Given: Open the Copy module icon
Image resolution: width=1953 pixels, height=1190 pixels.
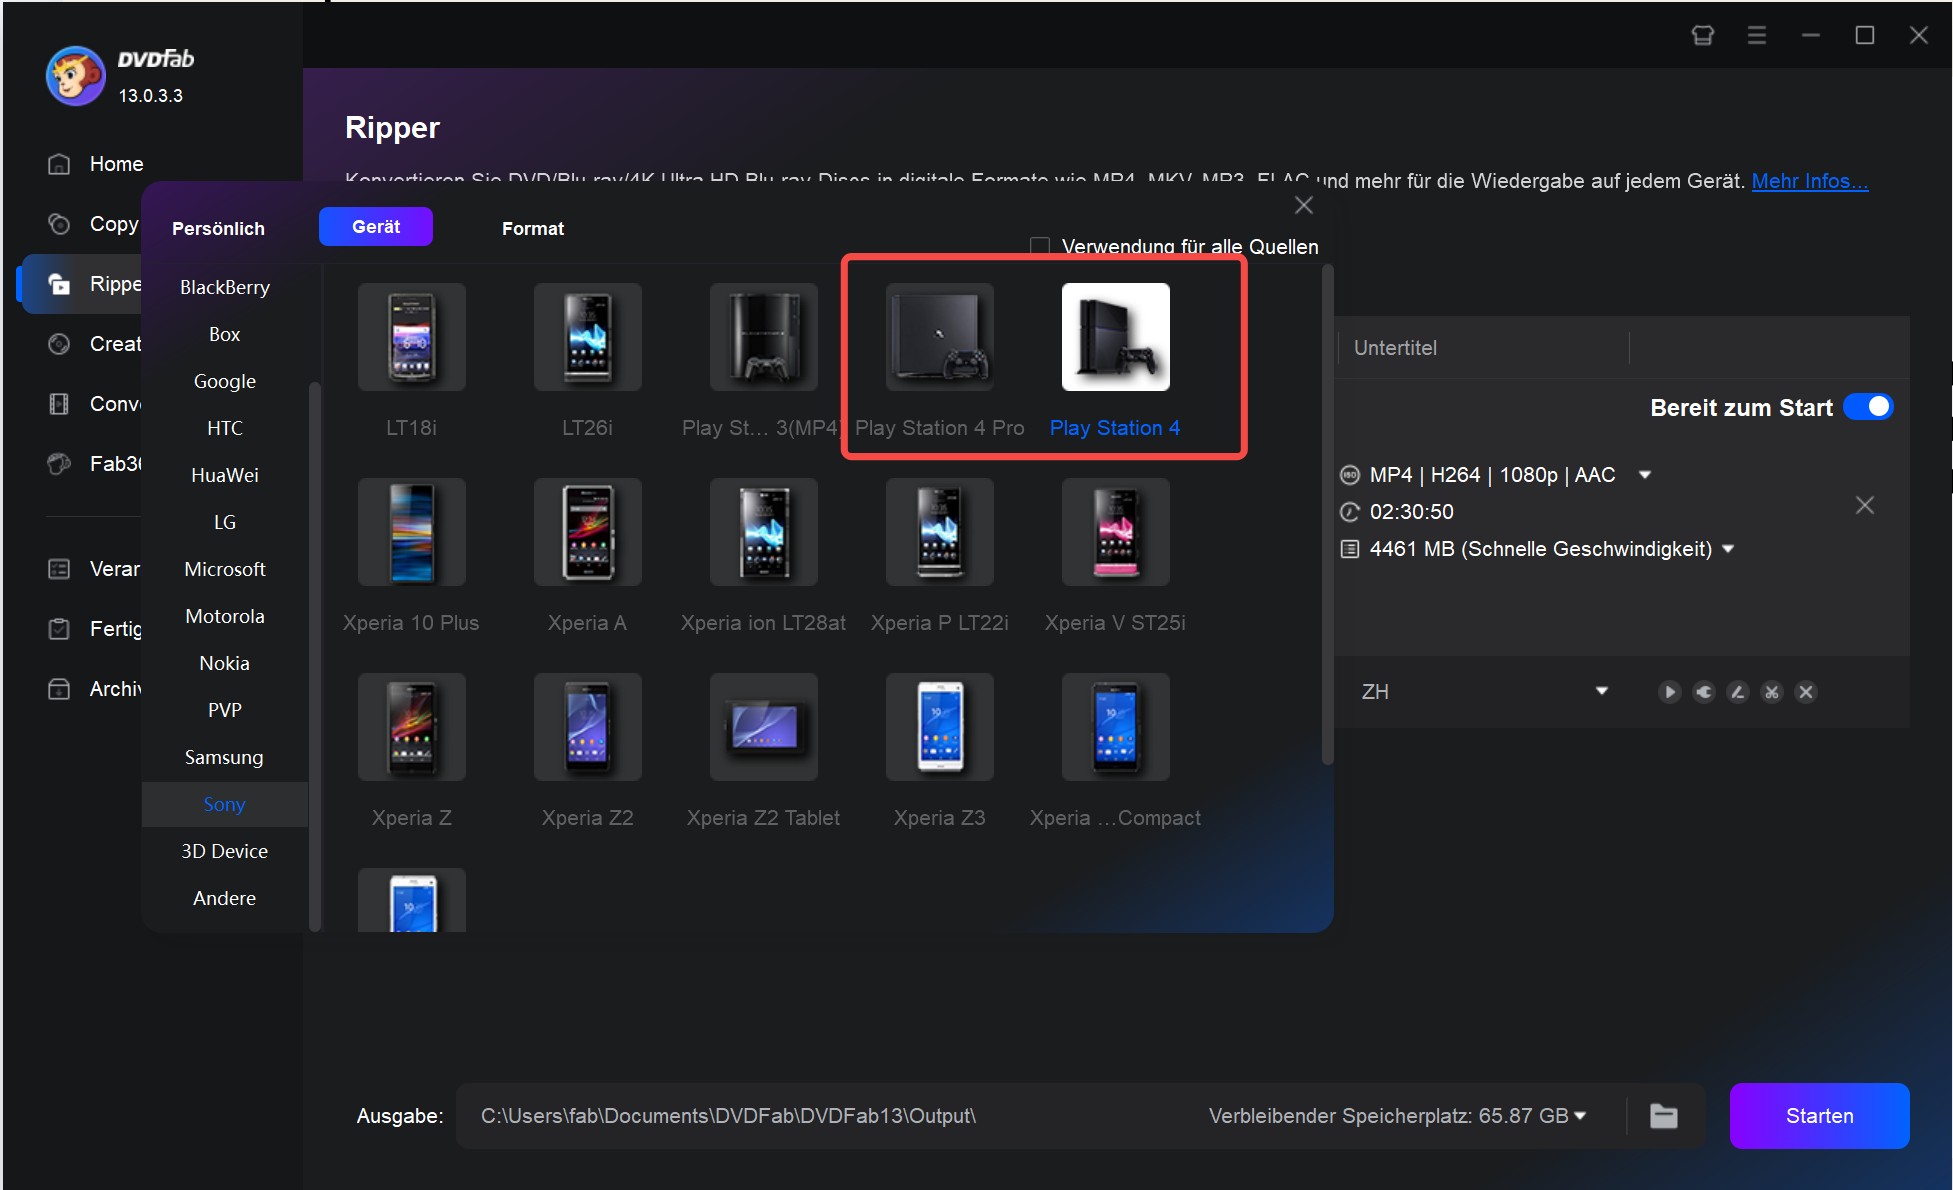Looking at the screenshot, I should pos(59,224).
